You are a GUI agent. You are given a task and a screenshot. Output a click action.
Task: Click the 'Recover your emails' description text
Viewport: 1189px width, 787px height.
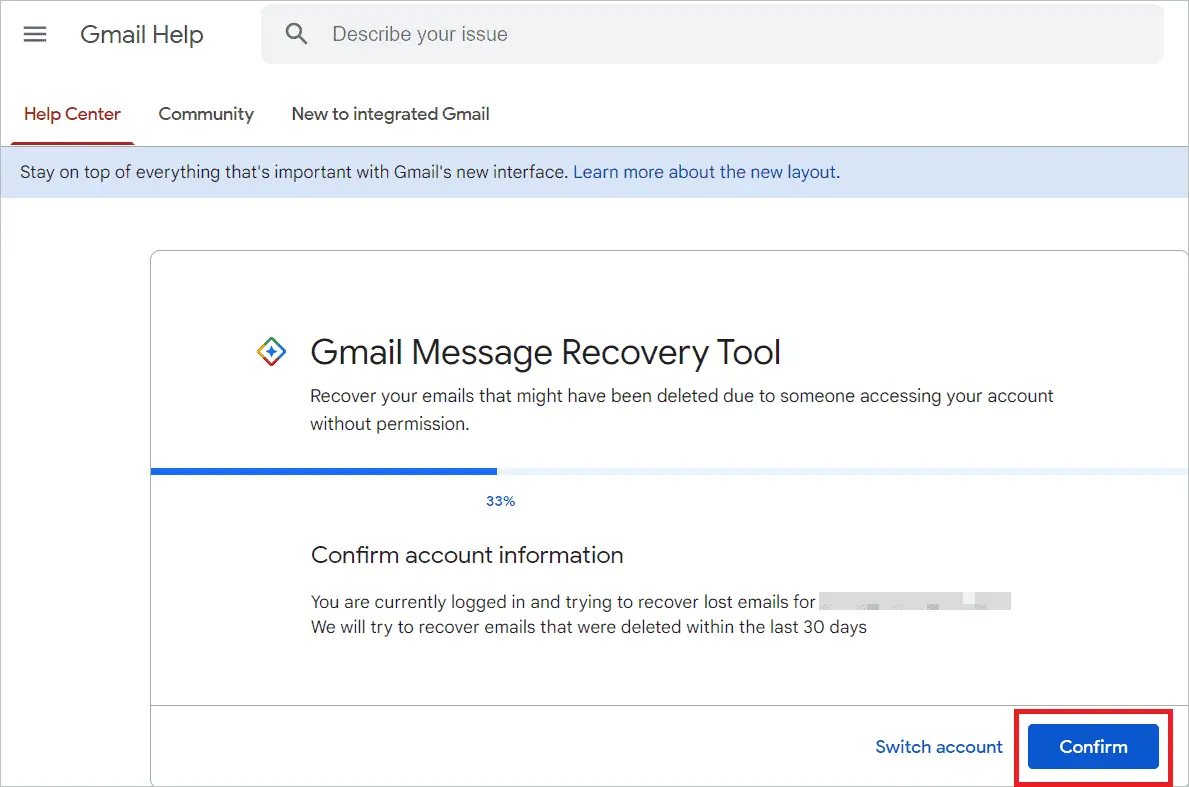[682, 409]
